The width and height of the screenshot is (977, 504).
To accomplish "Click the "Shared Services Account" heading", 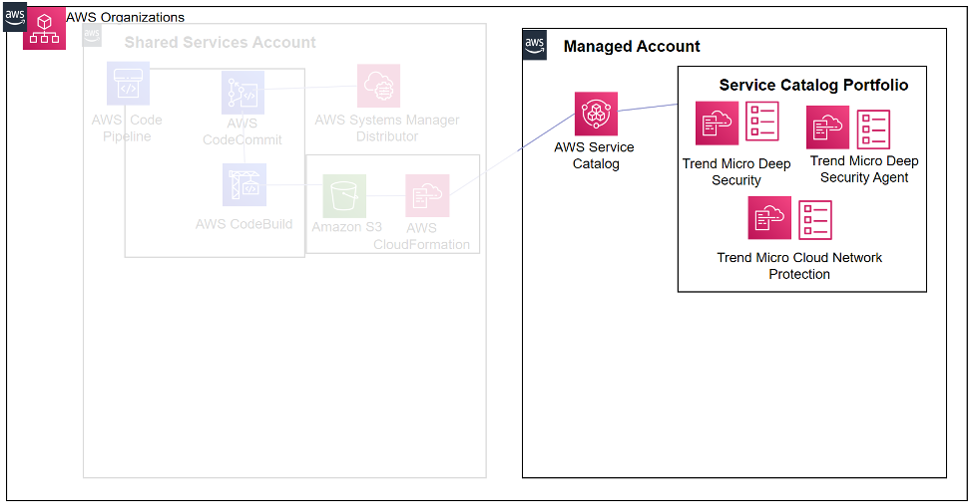I will click(220, 43).
